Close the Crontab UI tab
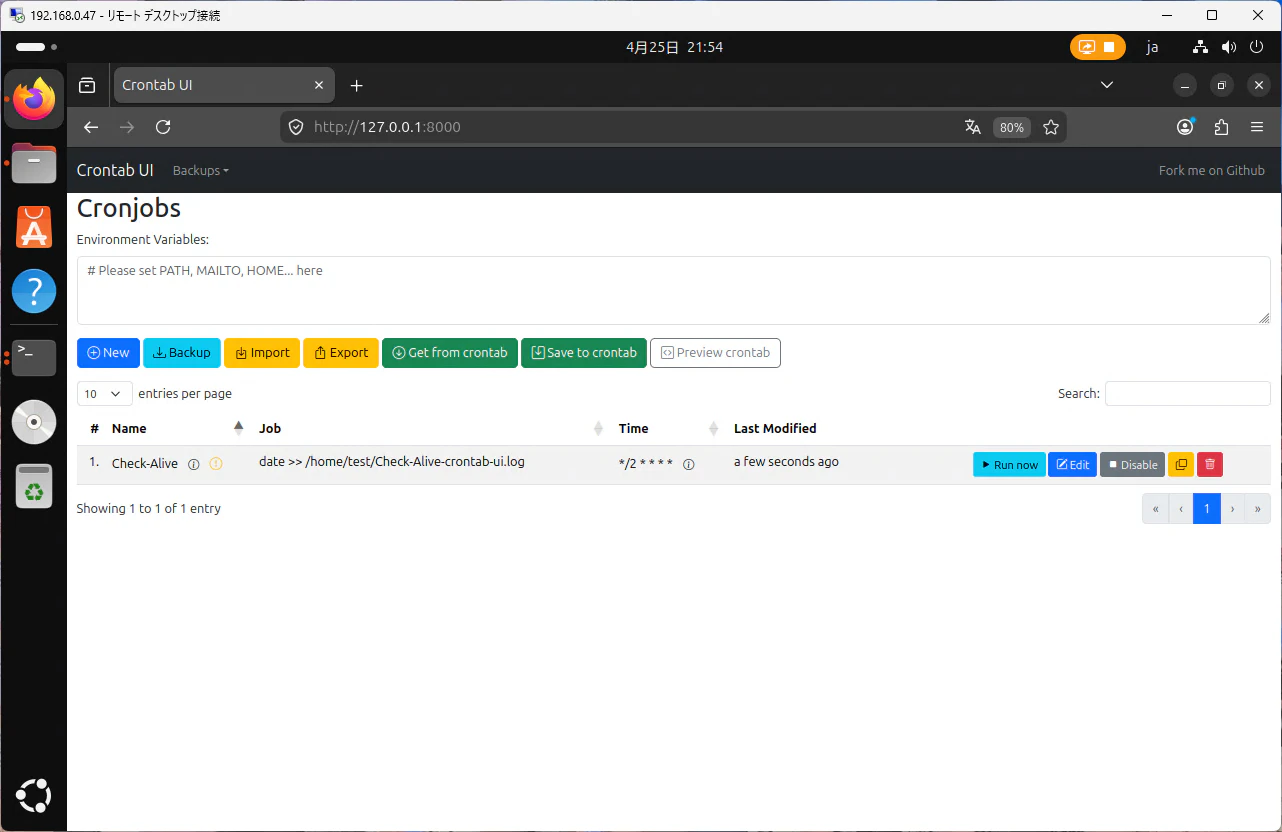 tap(319, 85)
